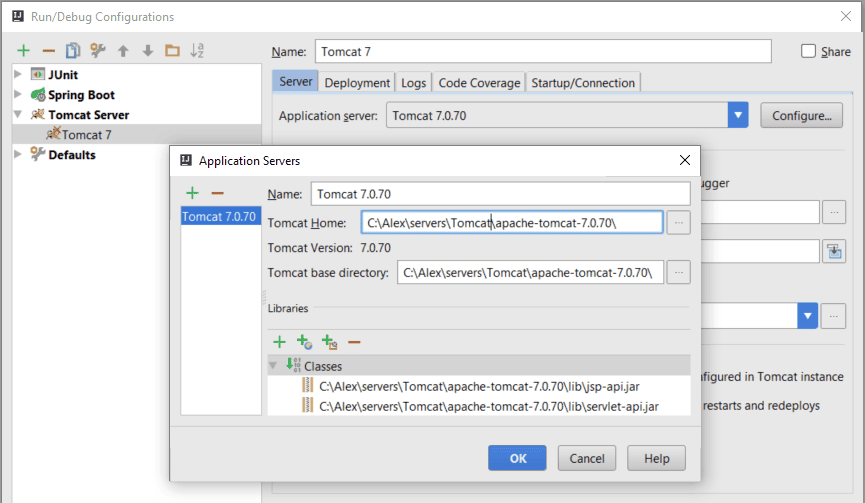865x503 pixels.
Task: Select the Spring Boot tree label
Action: click(x=81, y=95)
